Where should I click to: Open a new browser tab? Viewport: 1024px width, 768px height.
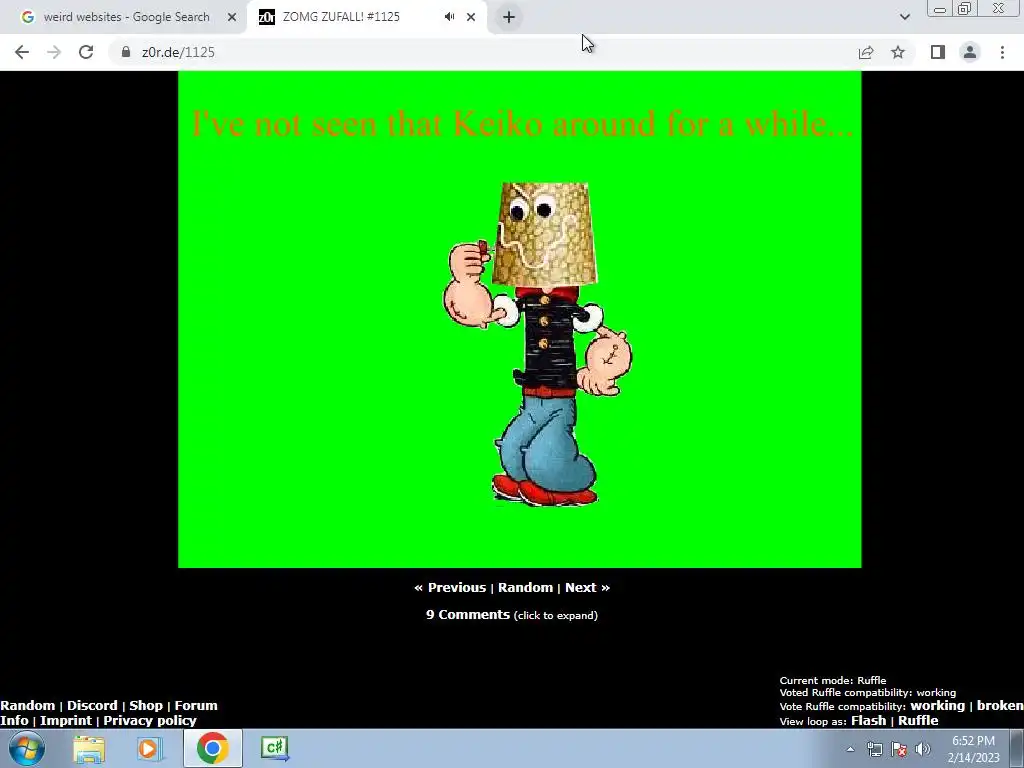[509, 17]
